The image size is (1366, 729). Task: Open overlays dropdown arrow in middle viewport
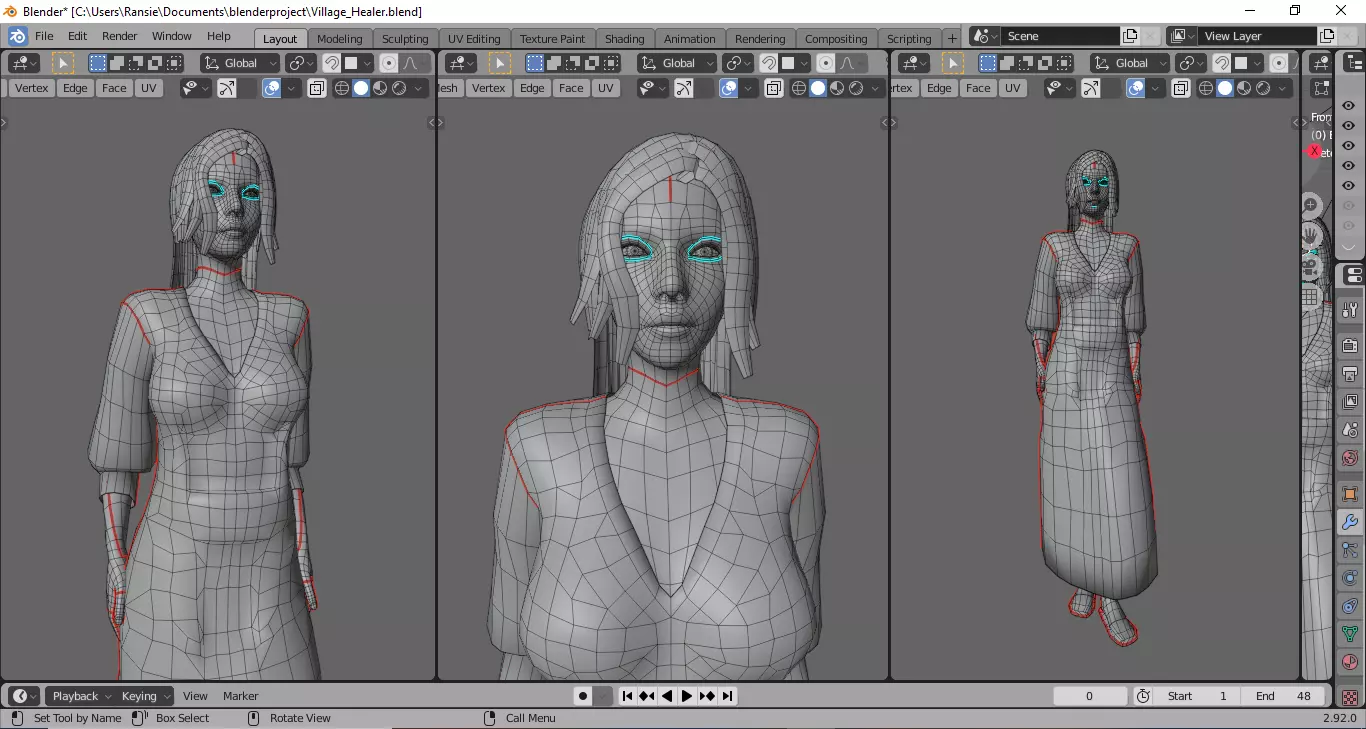748,88
